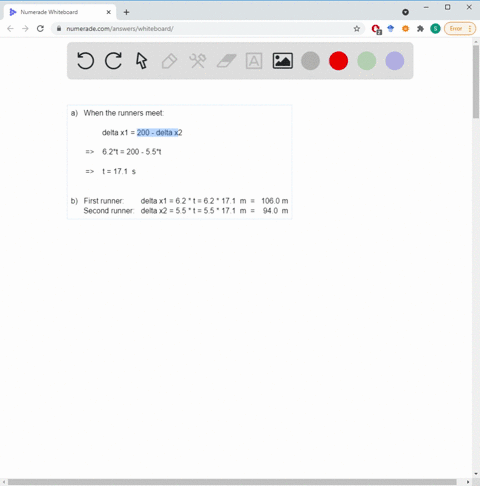Click highlighted text '200 - delta x2'
Viewport: 480px width, 486px height.
click(x=159, y=133)
